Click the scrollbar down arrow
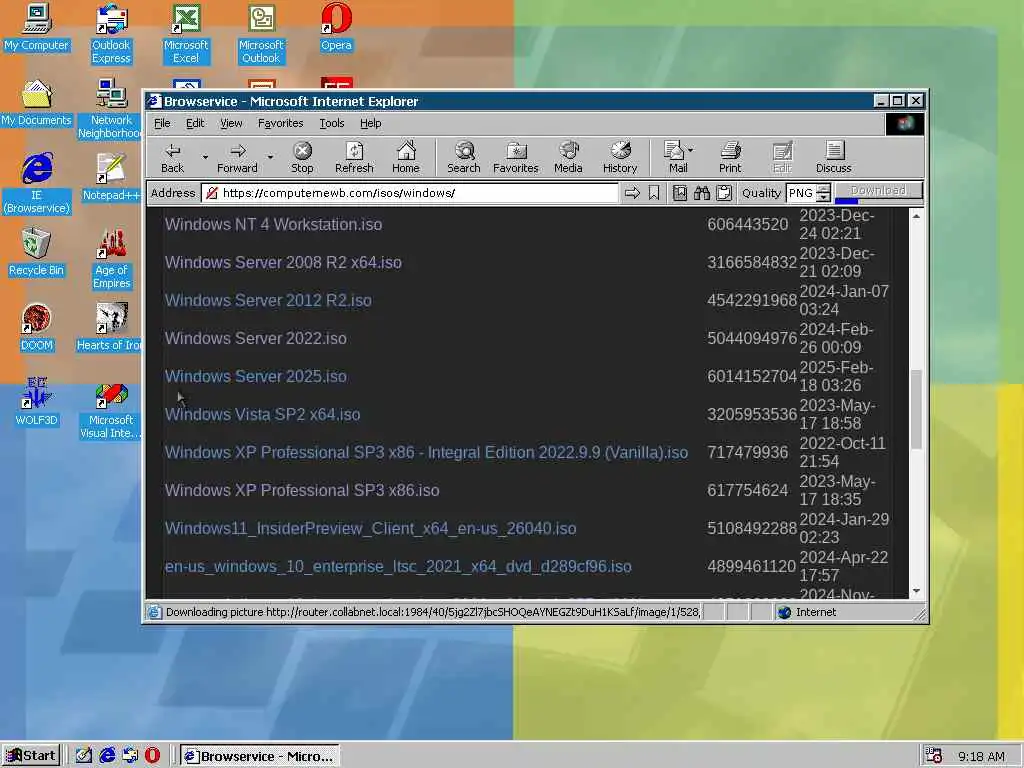 click(x=916, y=590)
